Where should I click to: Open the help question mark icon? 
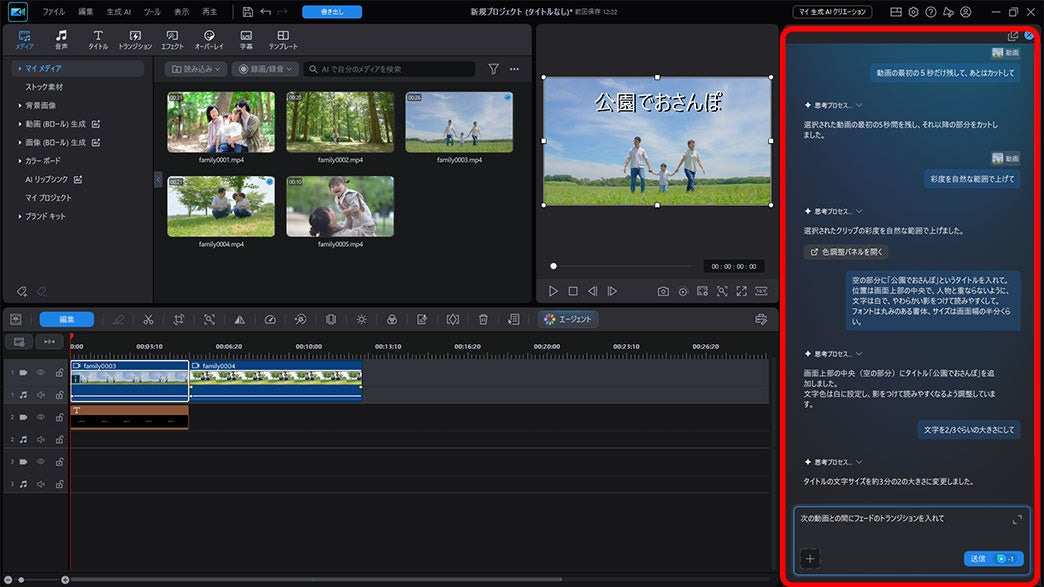click(930, 12)
